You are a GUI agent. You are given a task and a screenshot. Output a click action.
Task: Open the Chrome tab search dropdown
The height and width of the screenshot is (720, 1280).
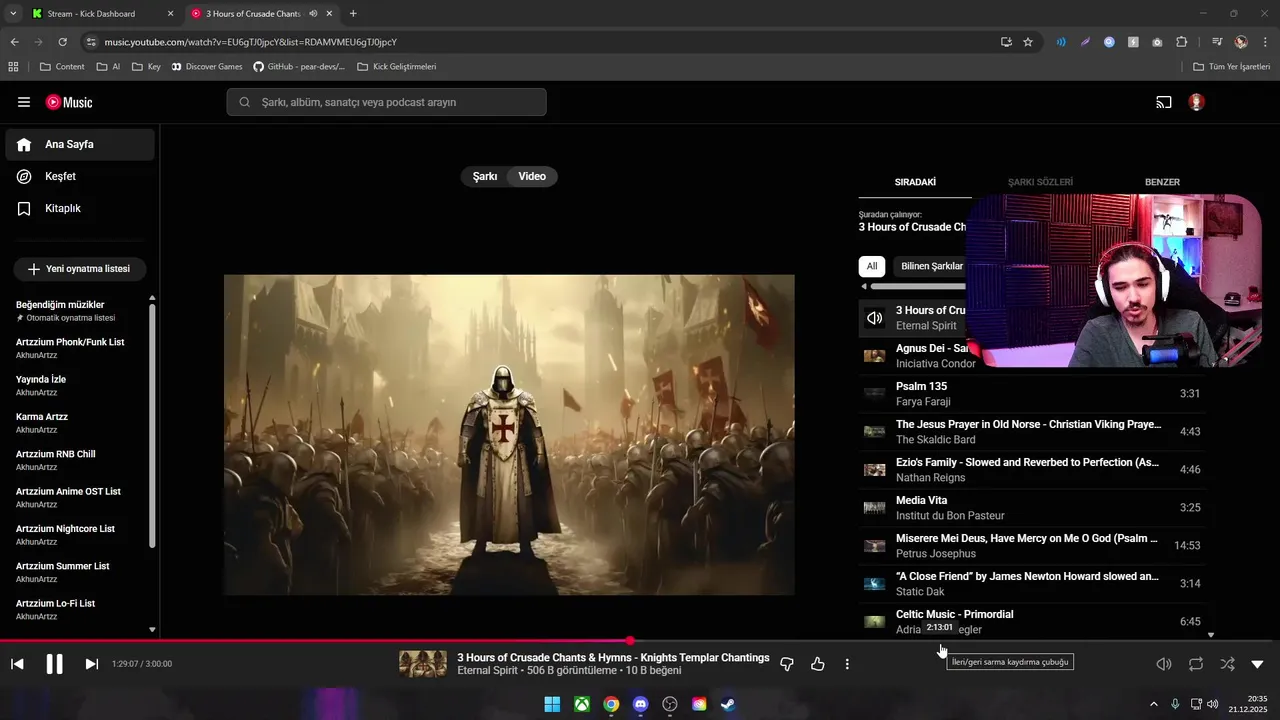point(13,14)
